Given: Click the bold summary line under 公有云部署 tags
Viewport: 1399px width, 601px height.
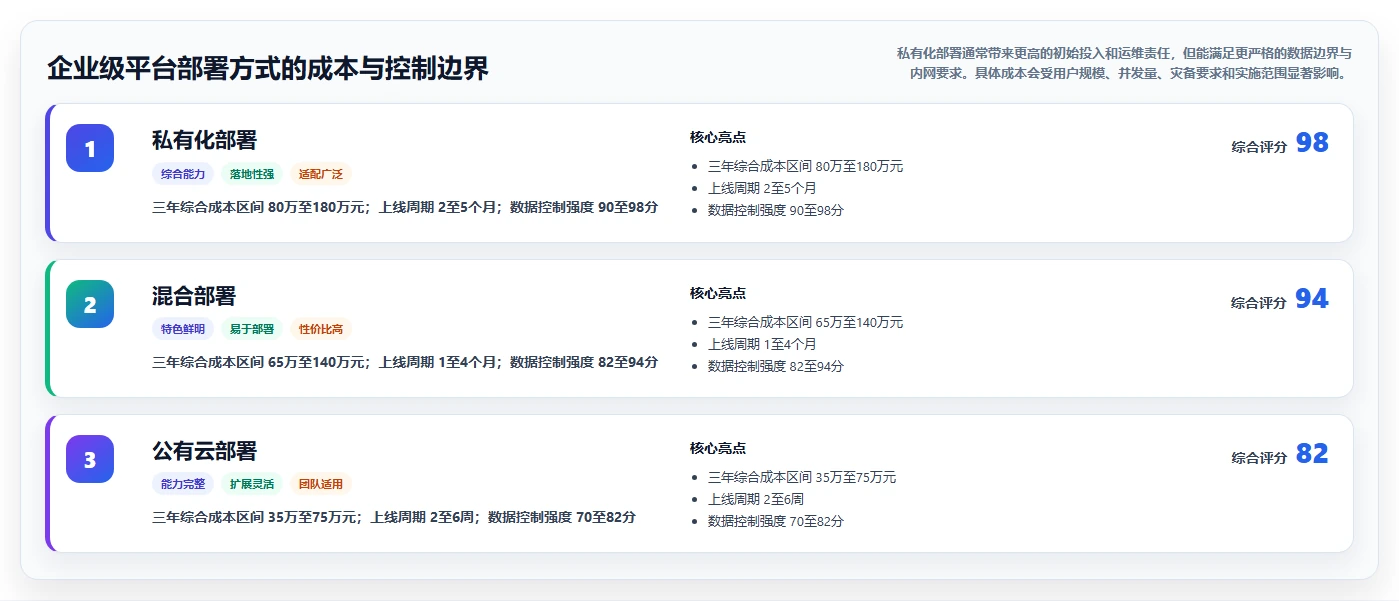Looking at the screenshot, I should point(394,518).
